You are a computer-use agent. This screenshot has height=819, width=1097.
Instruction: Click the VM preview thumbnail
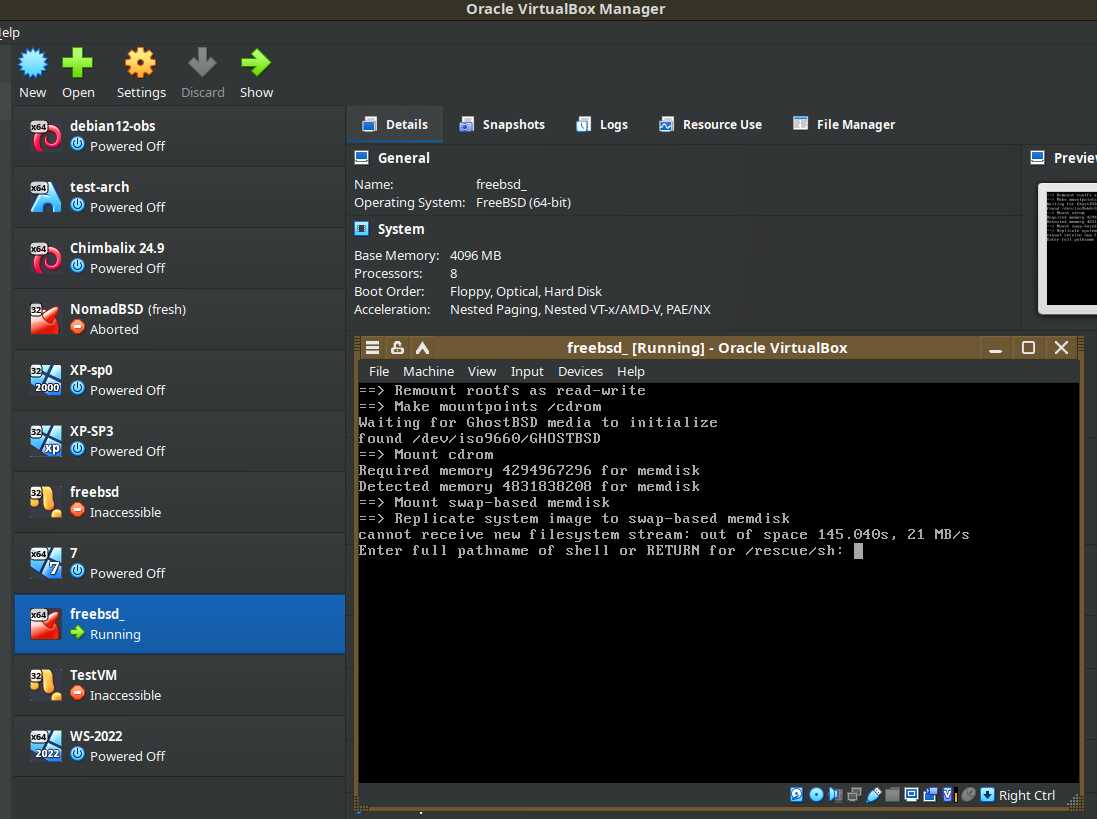1068,247
